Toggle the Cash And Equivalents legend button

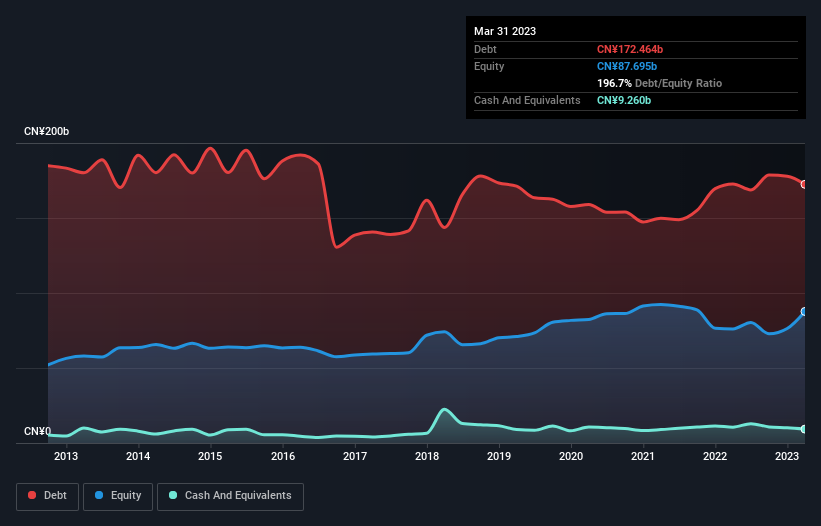coord(230,496)
